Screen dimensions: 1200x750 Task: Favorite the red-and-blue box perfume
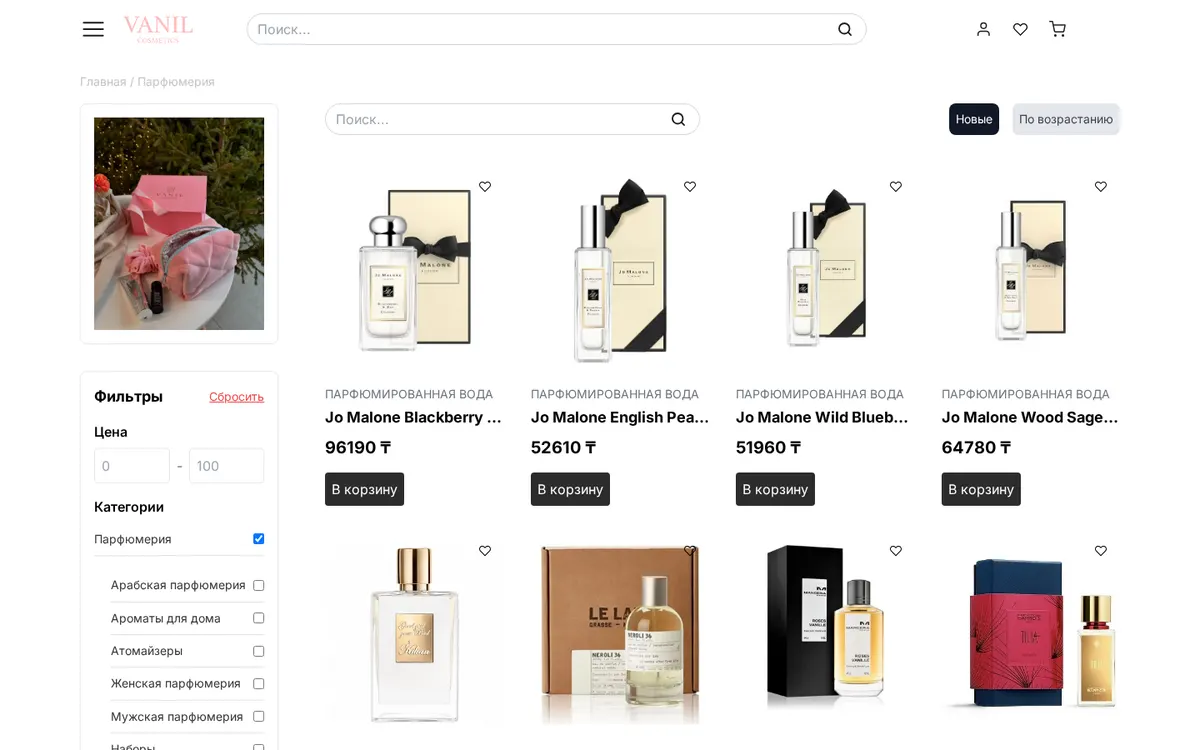pos(1101,550)
